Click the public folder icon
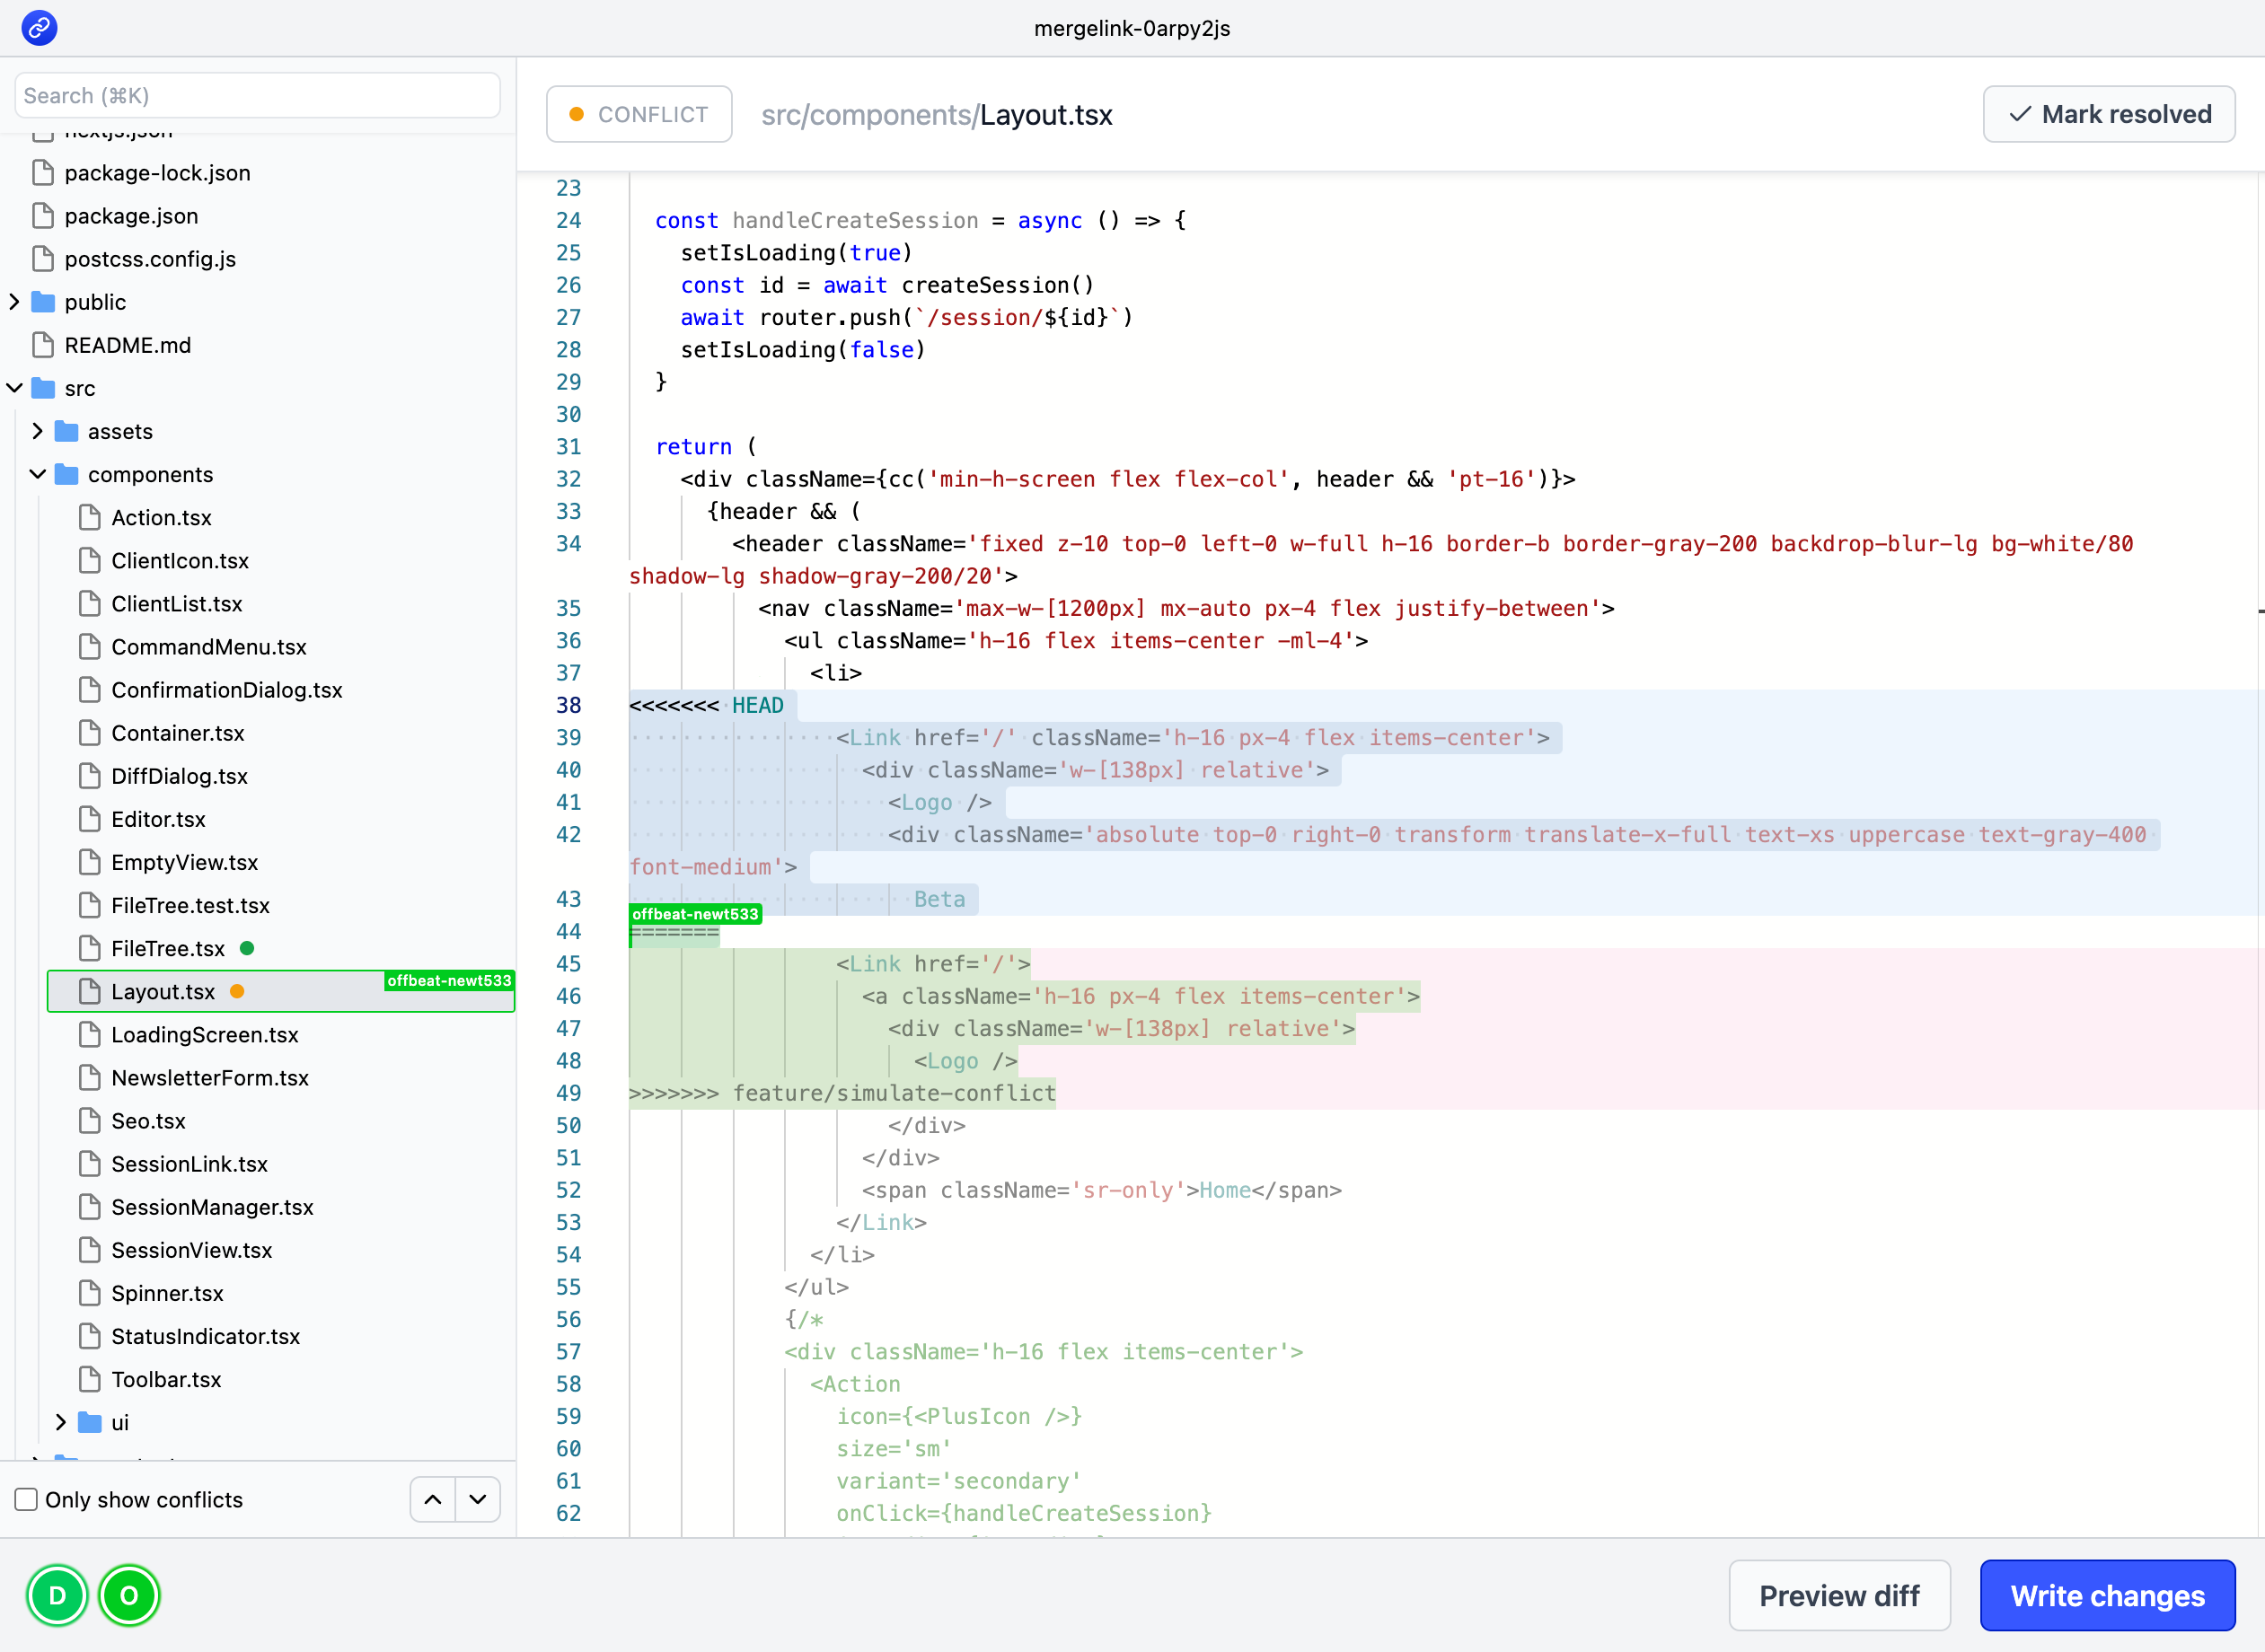Screen dimensions: 2265x1652 pos(43,302)
